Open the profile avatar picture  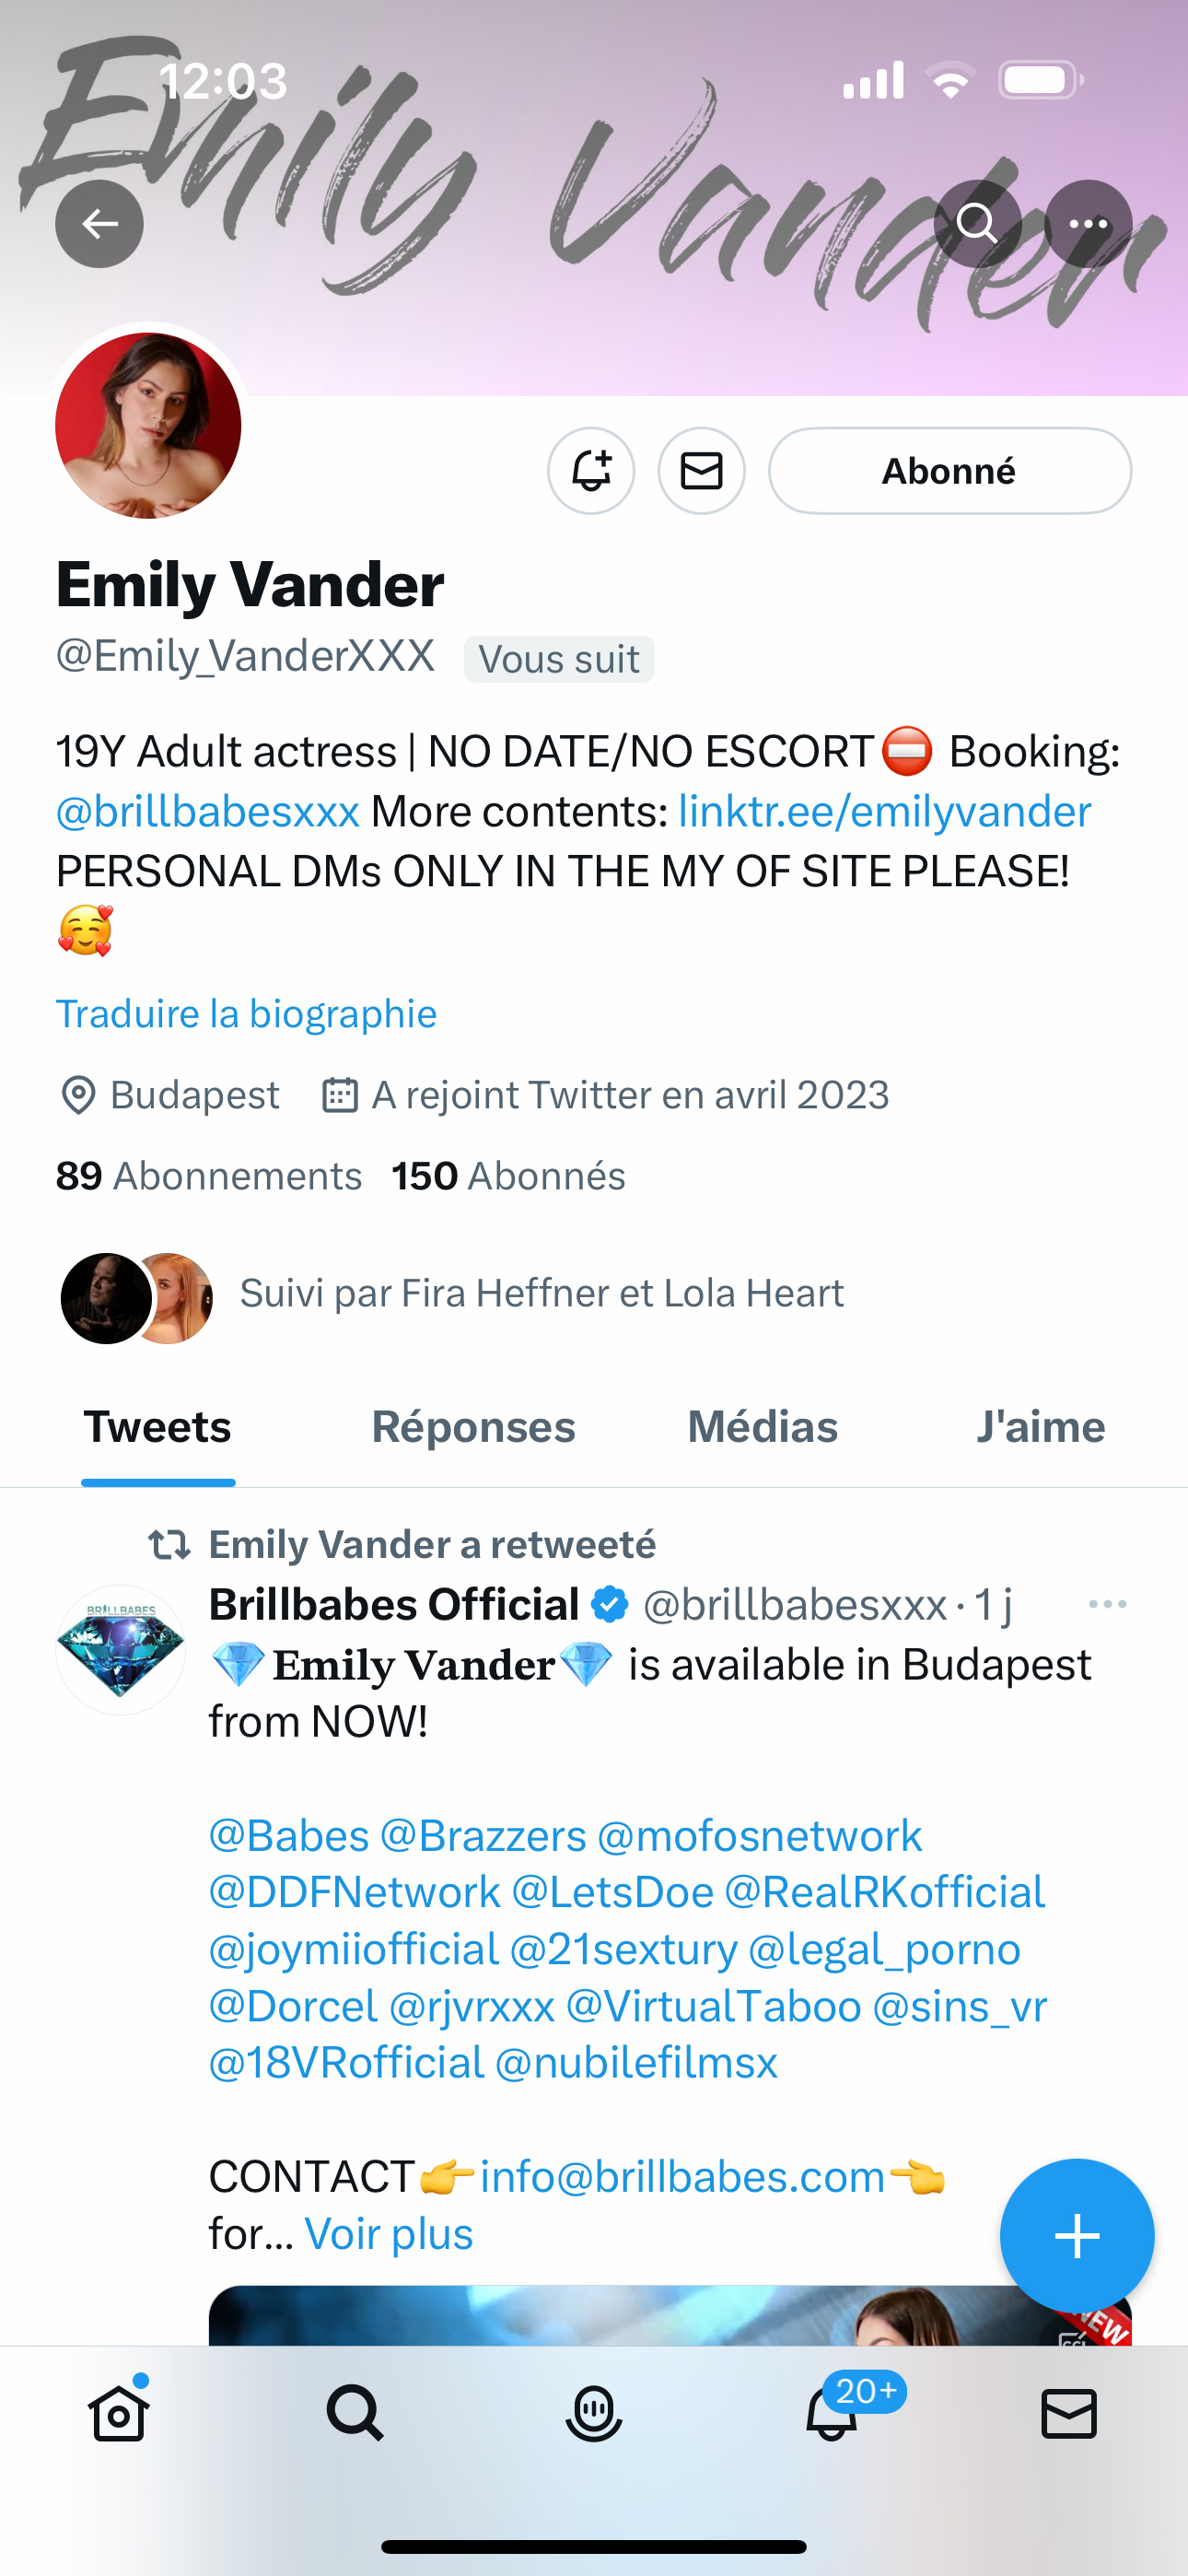point(148,426)
